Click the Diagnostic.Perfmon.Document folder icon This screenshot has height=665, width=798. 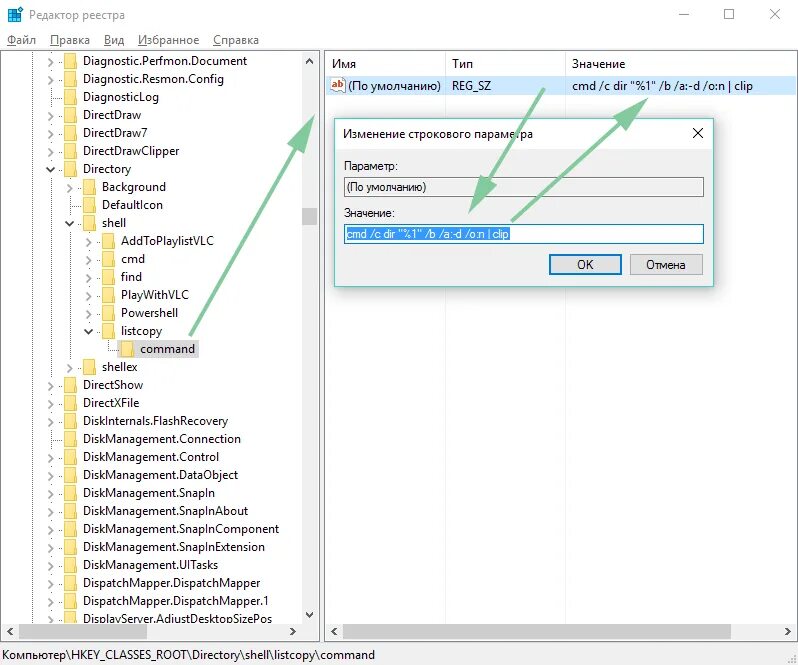click(71, 61)
